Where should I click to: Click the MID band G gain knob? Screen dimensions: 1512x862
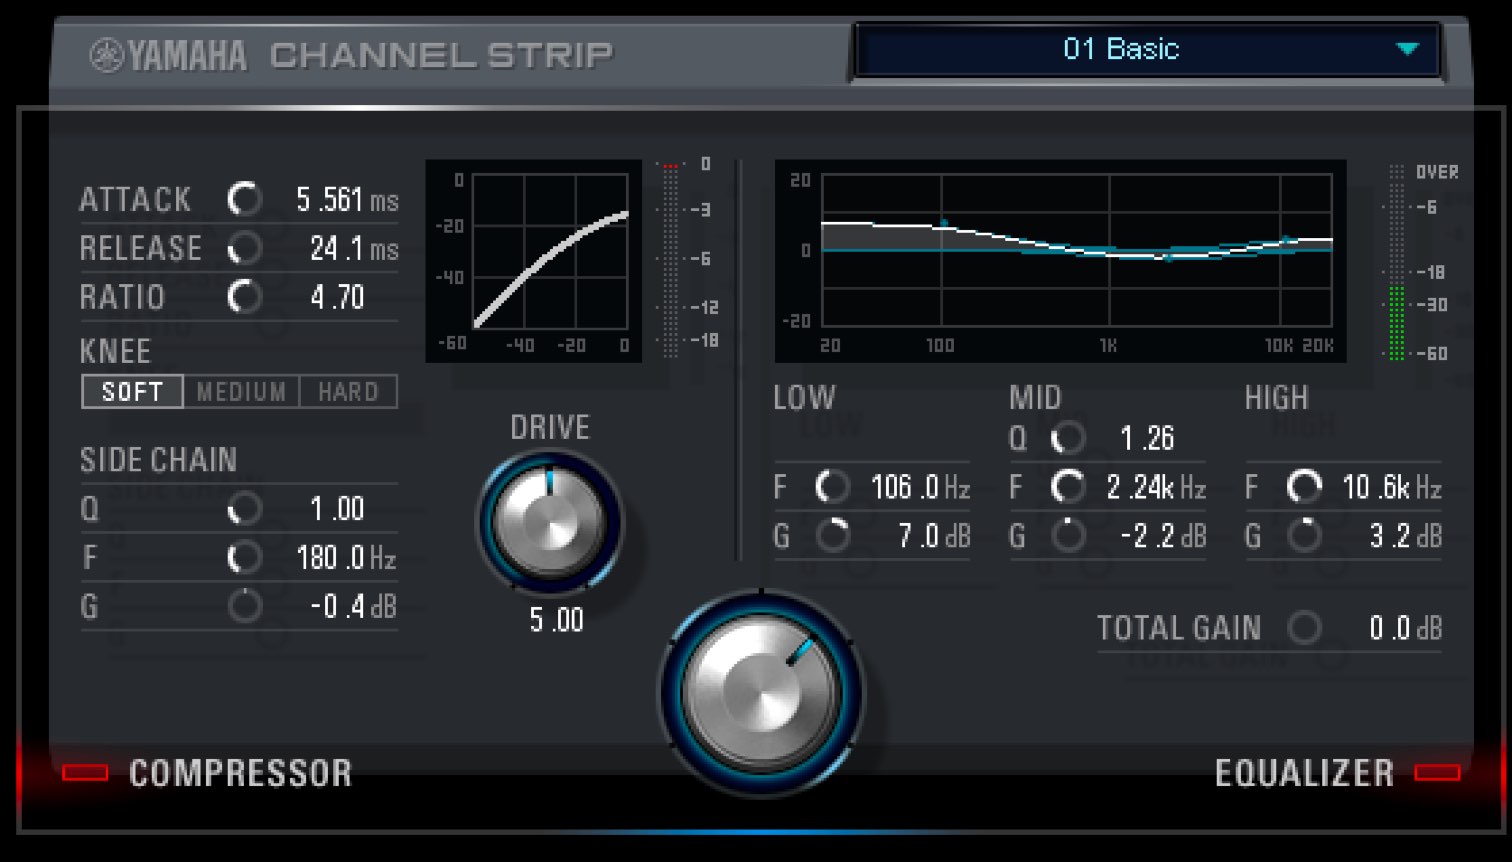click(x=1068, y=536)
